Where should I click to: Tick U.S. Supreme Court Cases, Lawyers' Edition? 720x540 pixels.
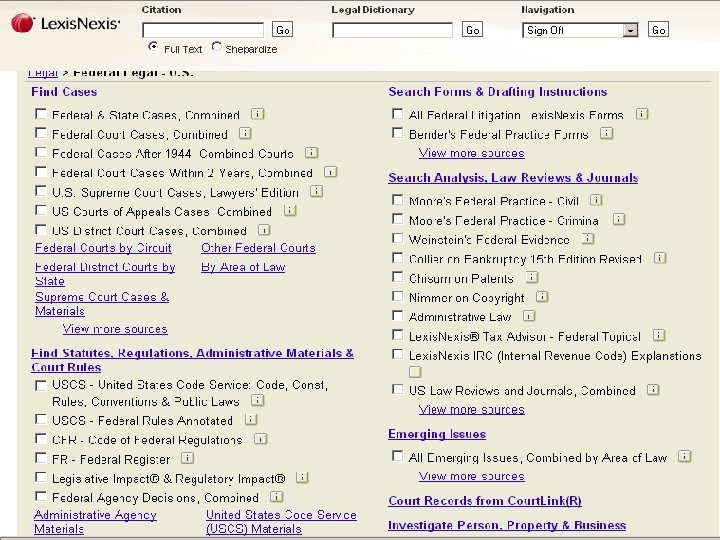pyautogui.click(x=41, y=191)
